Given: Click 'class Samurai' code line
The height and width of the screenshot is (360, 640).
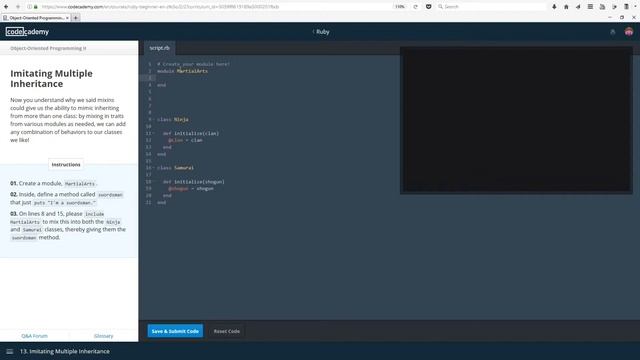Looking at the screenshot, I should (176, 168).
